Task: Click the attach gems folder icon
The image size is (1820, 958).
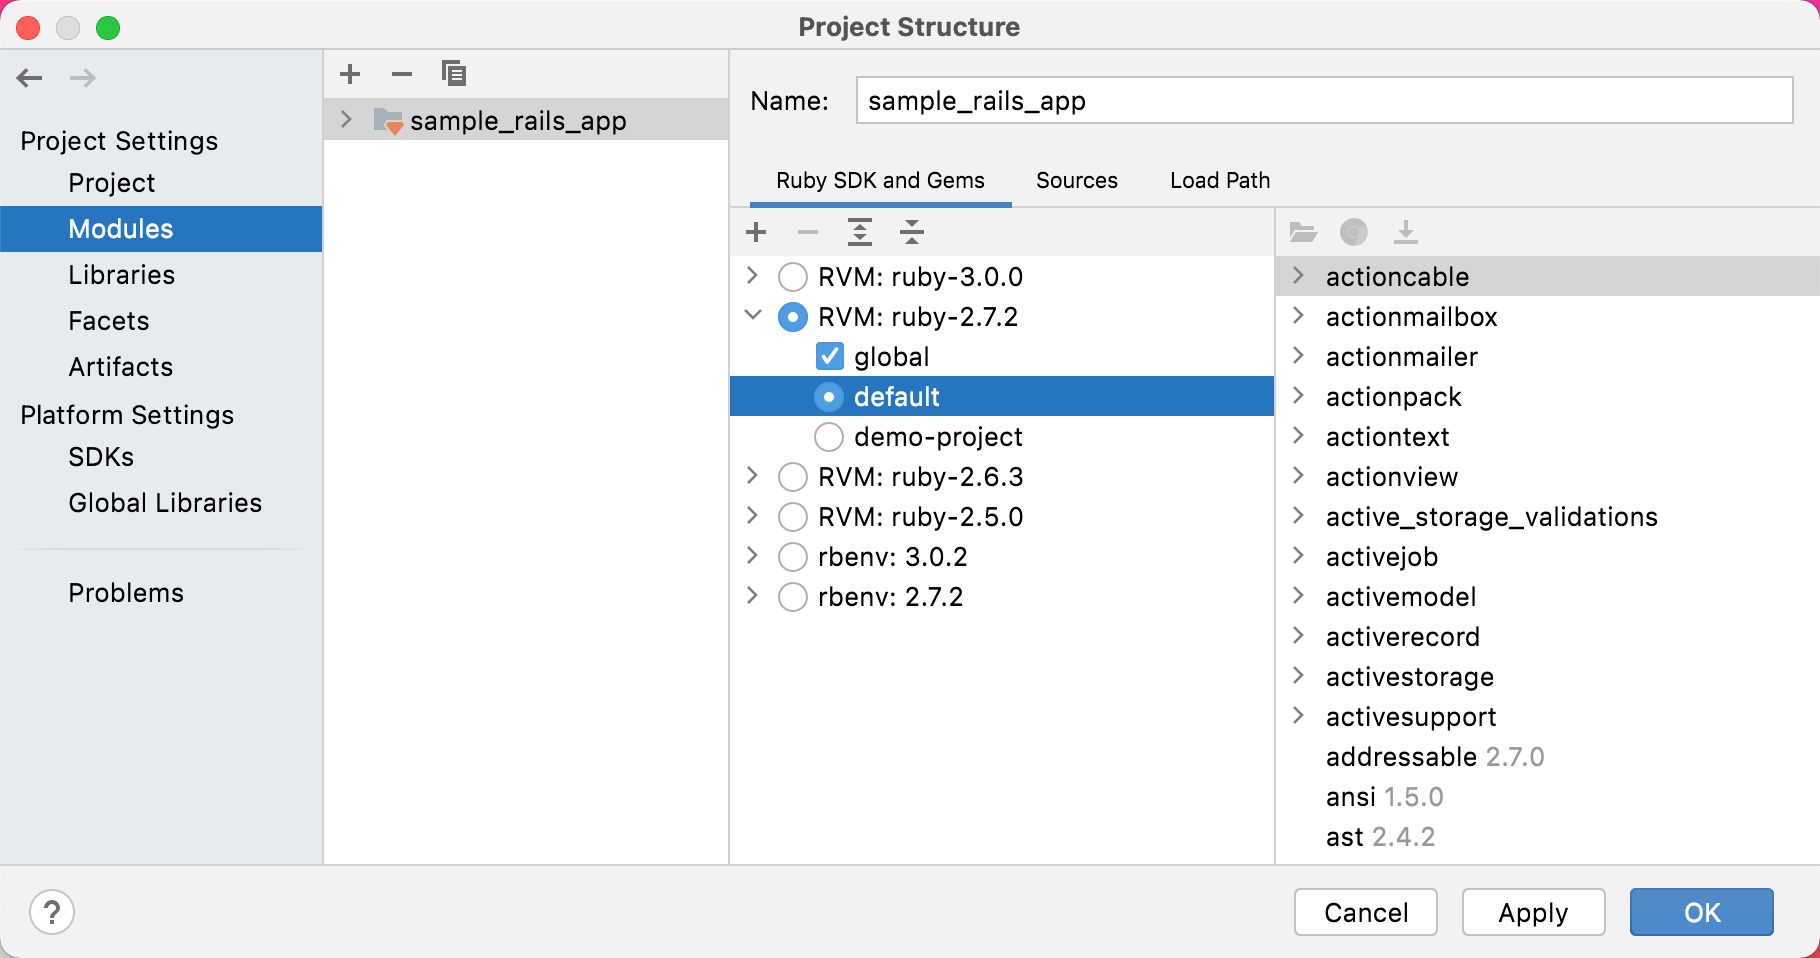Action: 1303,232
